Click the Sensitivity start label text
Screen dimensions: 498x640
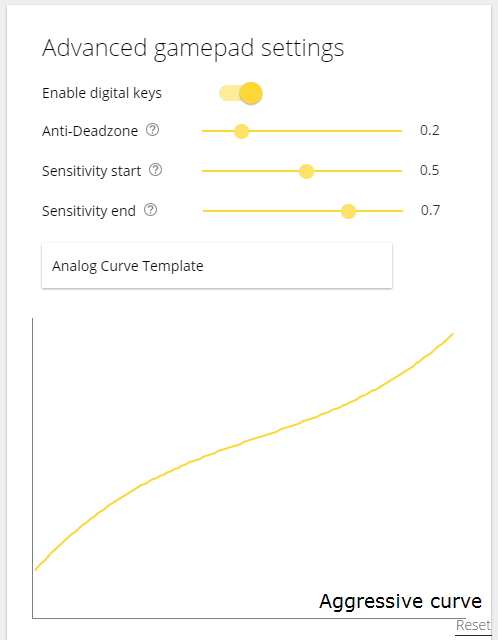[x=91, y=171]
